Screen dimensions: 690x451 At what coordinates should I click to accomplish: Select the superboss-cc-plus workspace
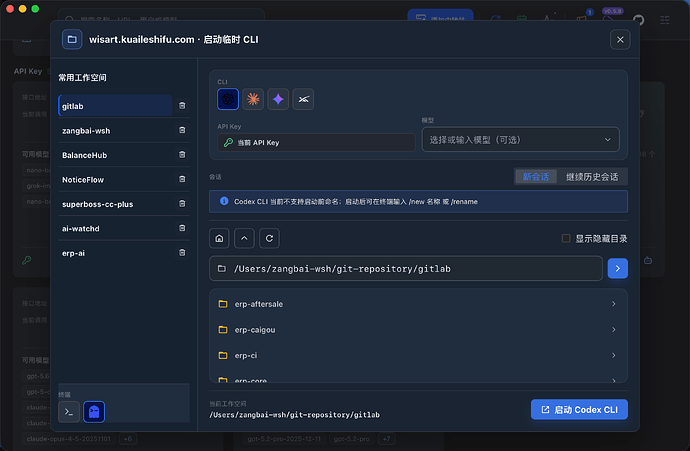tap(115, 204)
